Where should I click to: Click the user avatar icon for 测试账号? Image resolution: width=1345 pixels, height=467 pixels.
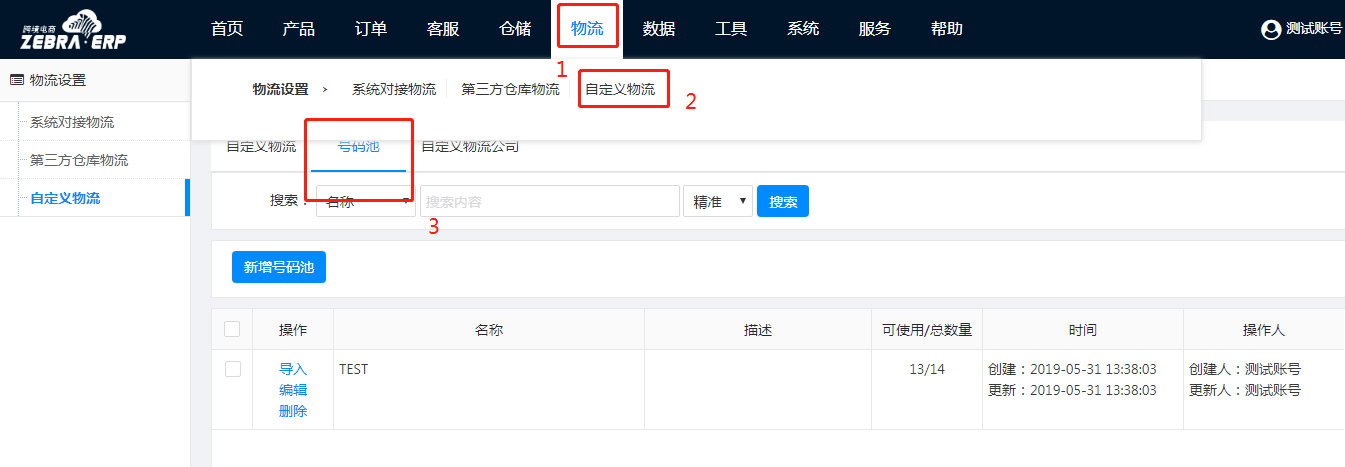click(x=1271, y=30)
